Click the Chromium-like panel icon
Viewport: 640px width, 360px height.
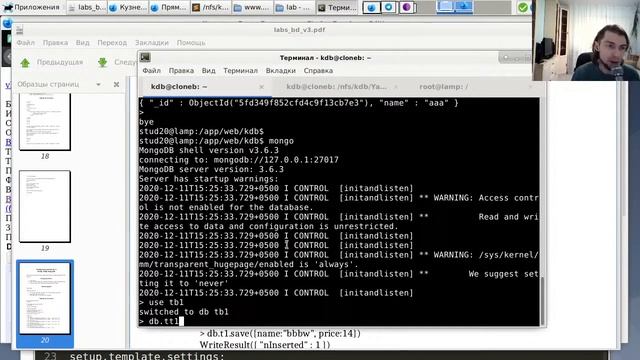[389, 7]
